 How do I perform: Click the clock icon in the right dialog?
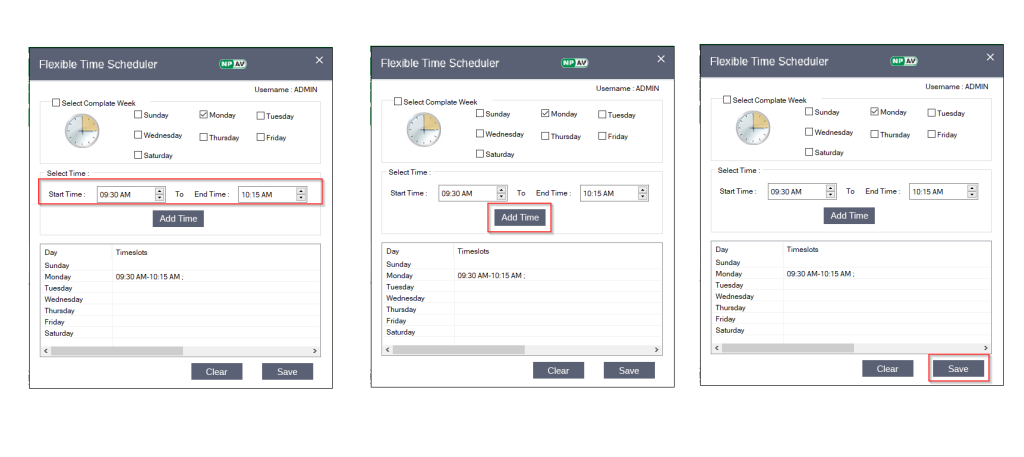(x=753, y=127)
